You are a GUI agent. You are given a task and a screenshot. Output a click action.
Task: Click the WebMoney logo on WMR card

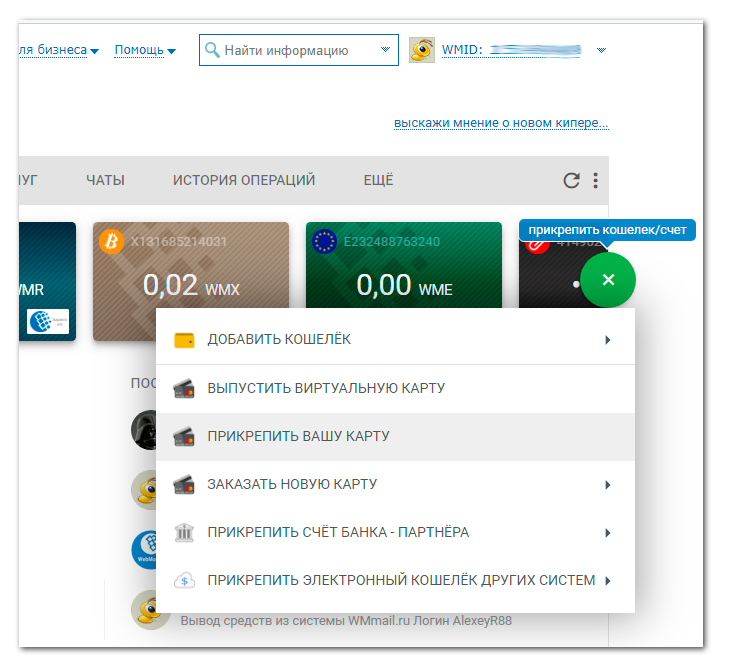(48, 321)
